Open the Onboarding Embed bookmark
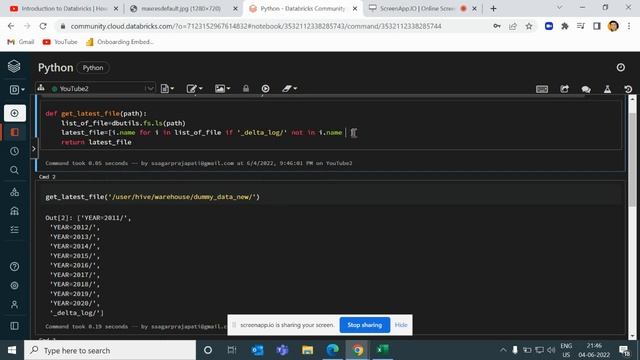 tap(120, 42)
